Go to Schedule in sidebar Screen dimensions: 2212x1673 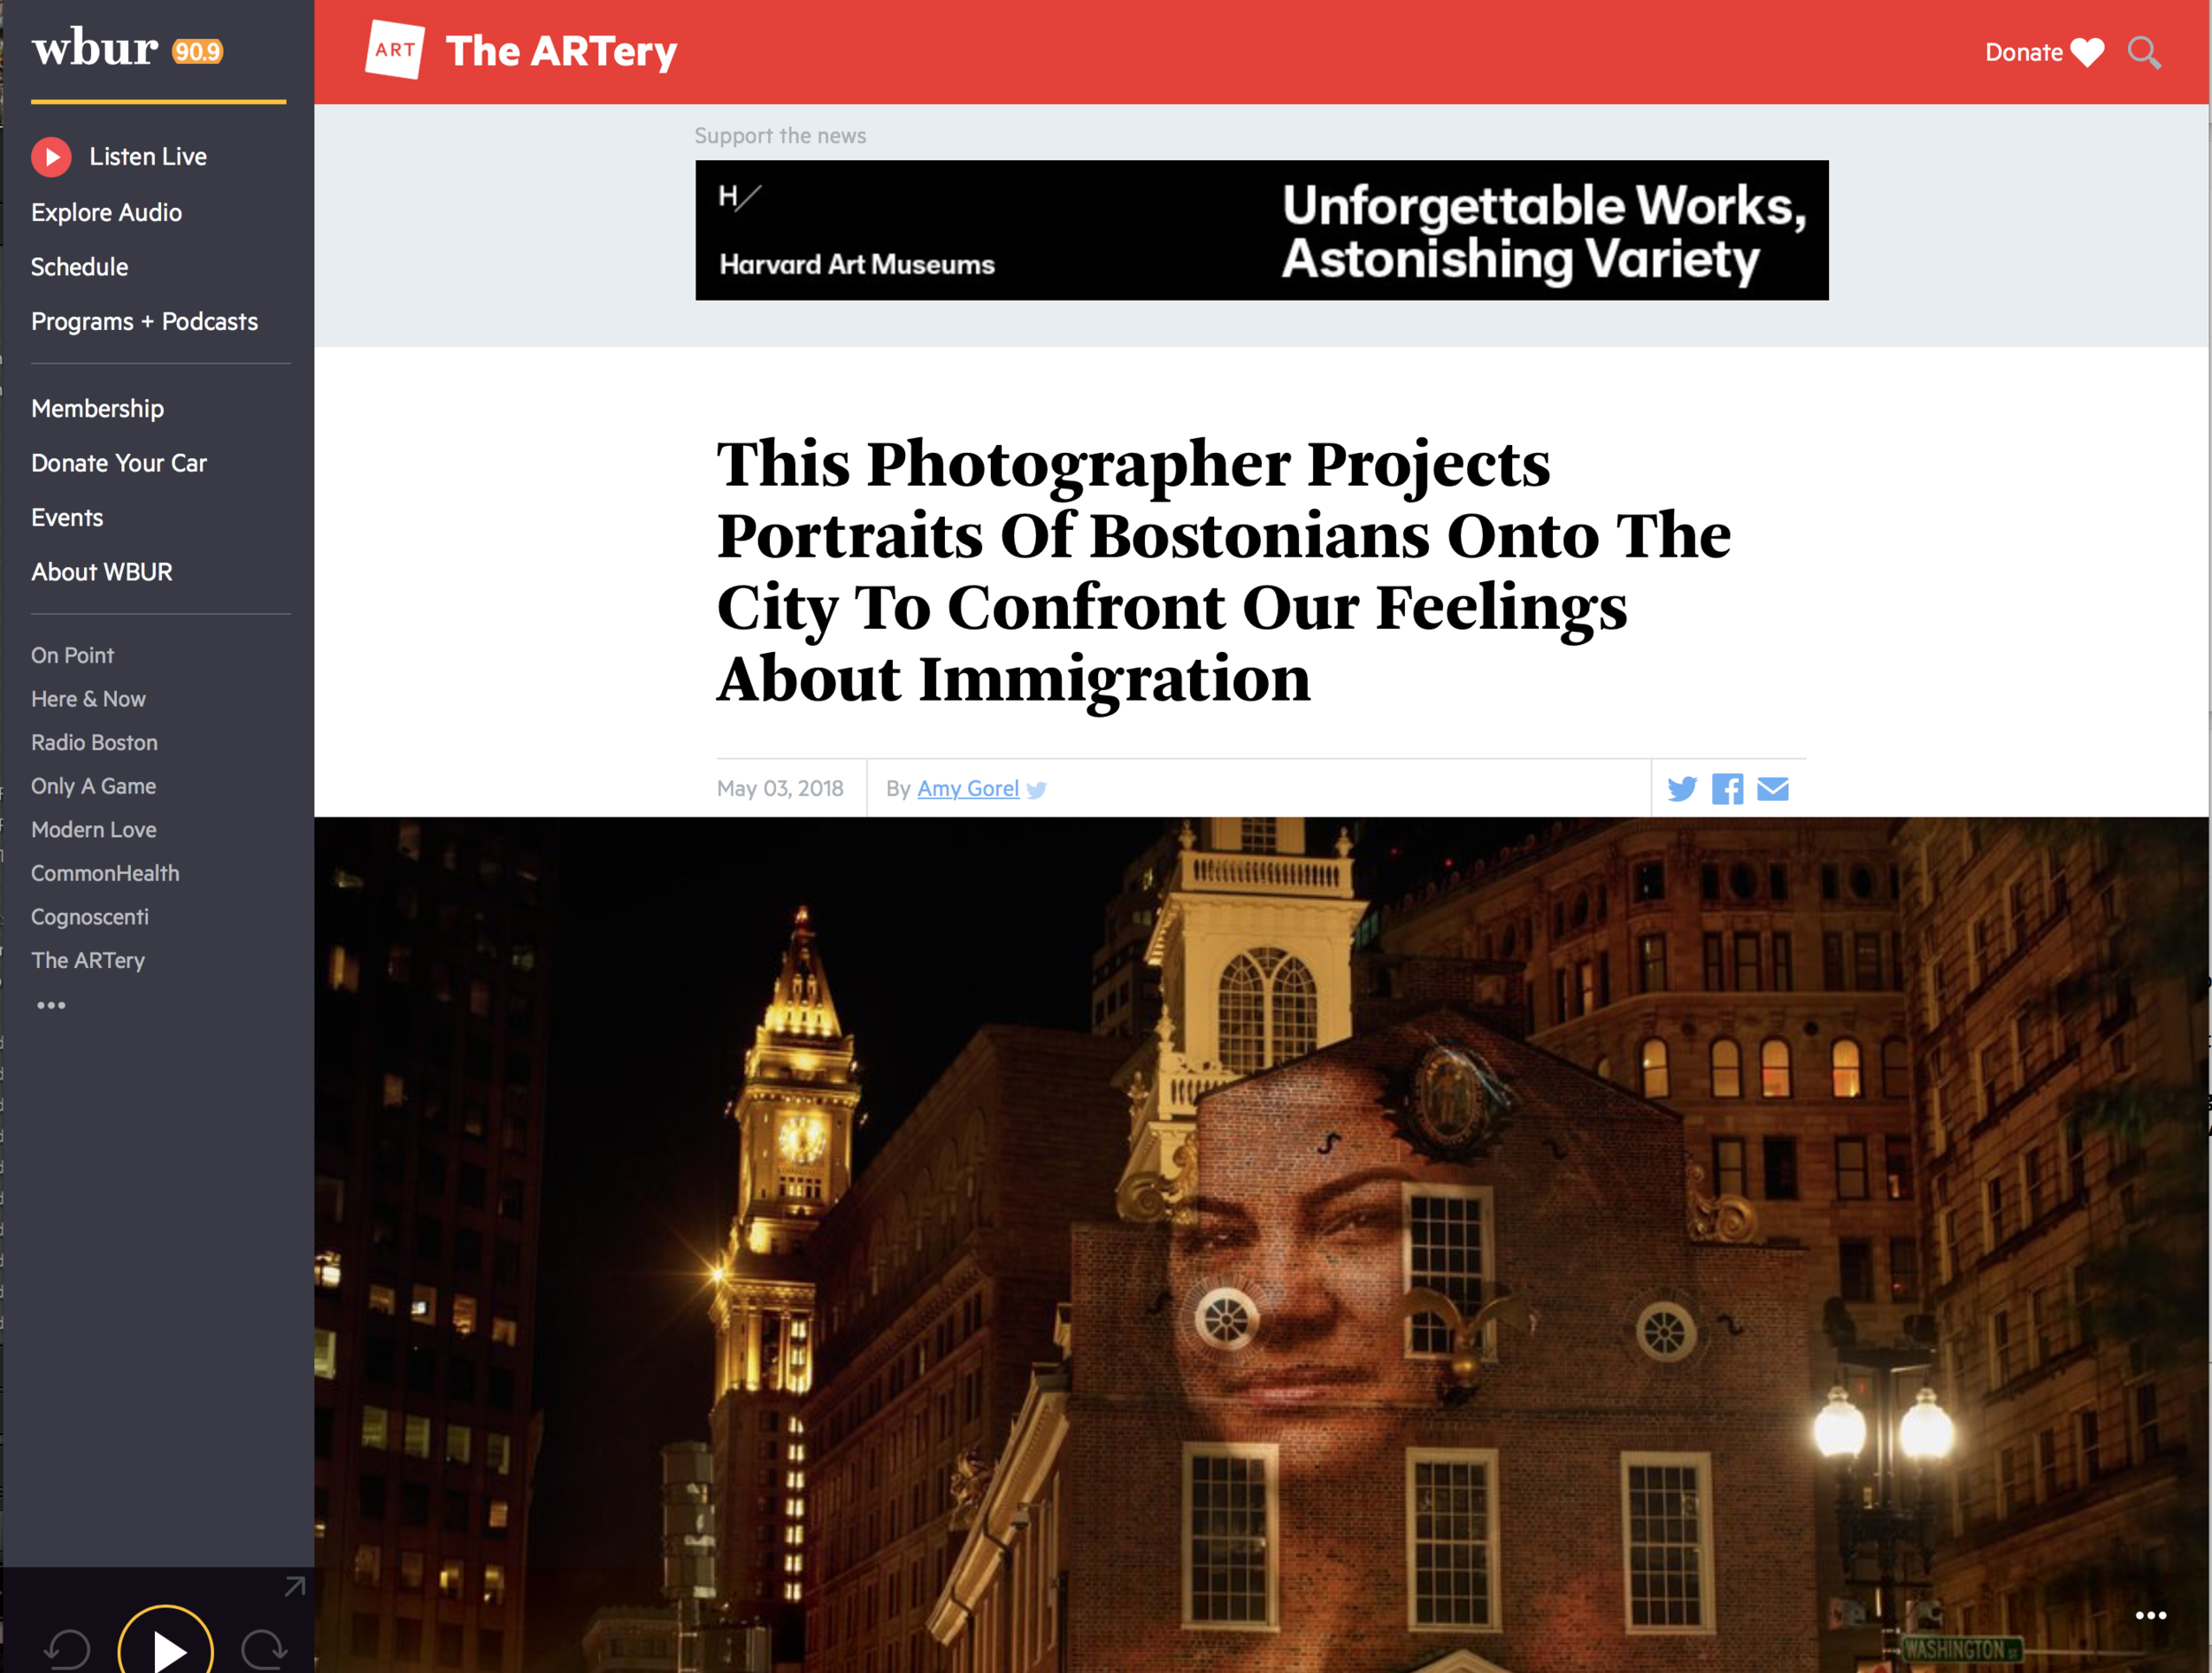79,267
